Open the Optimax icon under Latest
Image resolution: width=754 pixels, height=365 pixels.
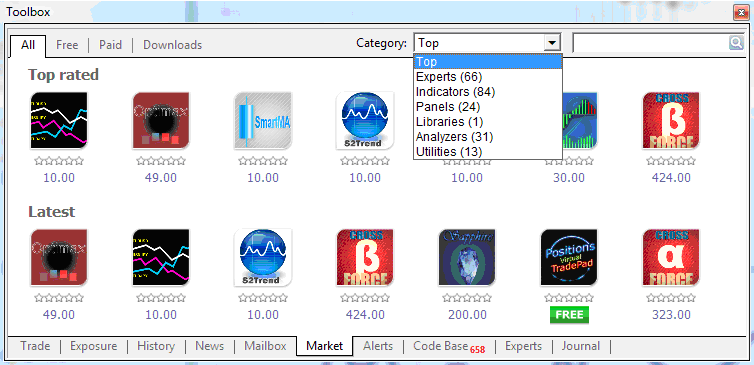(59, 257)
